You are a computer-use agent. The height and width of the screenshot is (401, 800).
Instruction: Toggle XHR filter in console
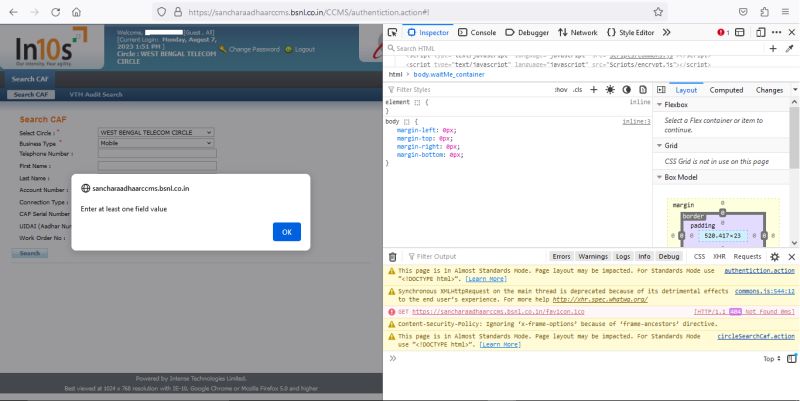tap(719, 256)
